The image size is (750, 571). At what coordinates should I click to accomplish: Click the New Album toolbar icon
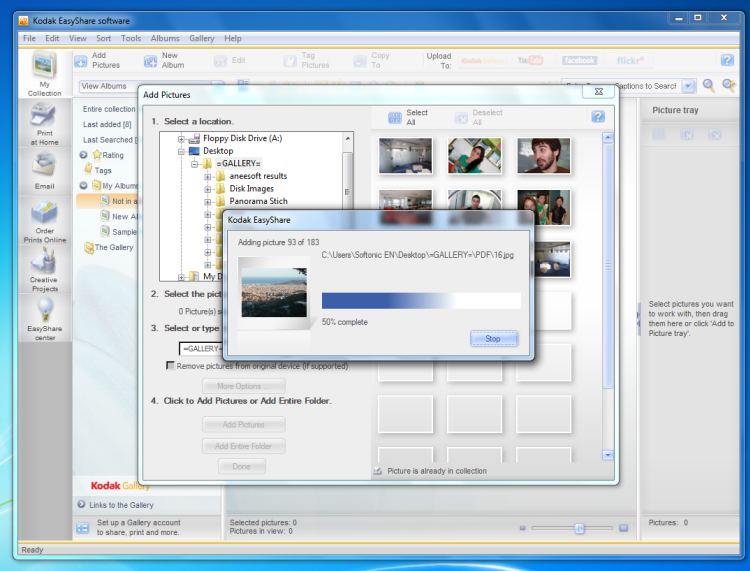[150, 61]
